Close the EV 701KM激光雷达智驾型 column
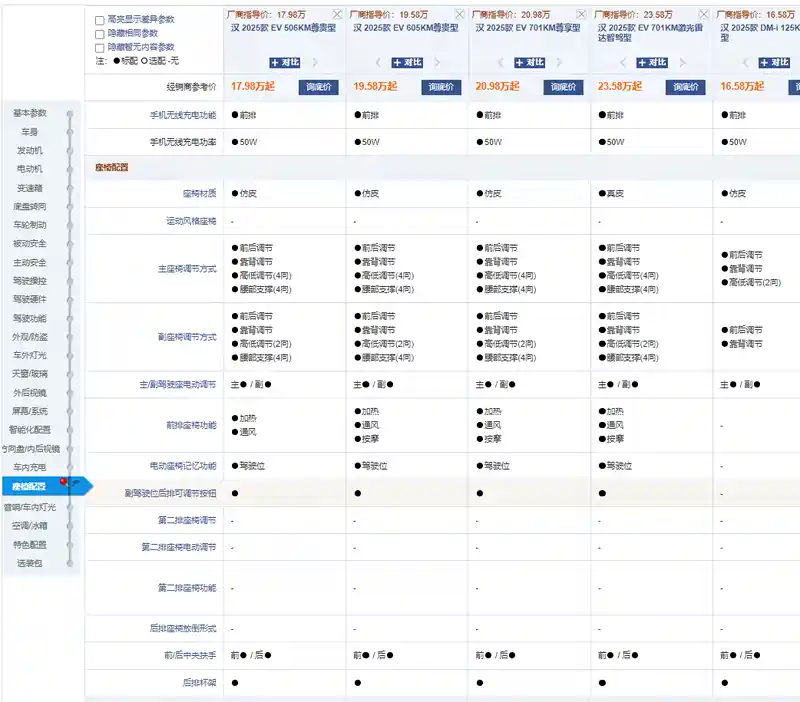This screenshot has height=702, width=800. coord(703,15)
